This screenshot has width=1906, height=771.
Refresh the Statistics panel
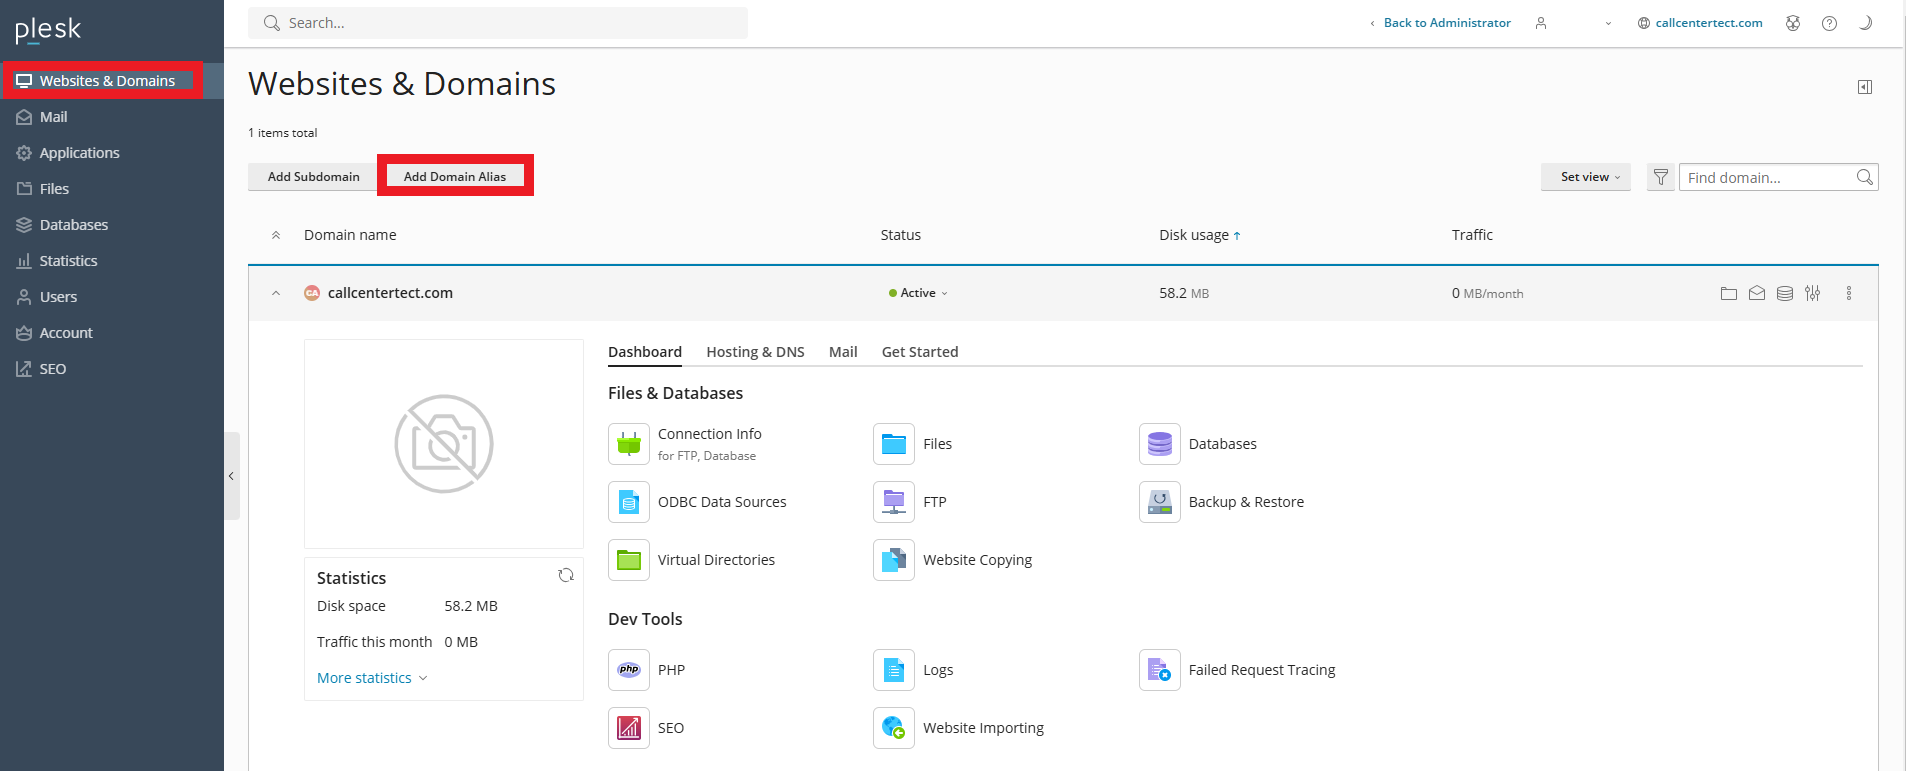point(566,575)
